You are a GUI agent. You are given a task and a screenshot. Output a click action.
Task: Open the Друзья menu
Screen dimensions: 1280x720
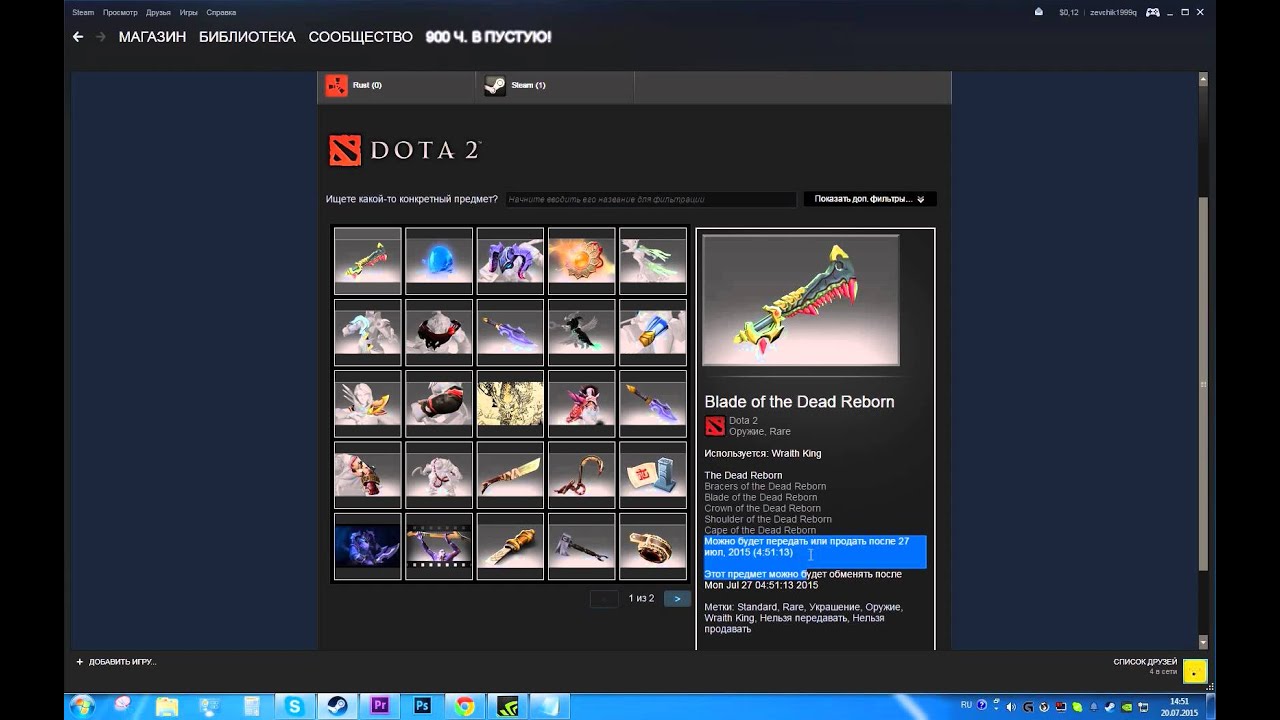pos(158,12)
